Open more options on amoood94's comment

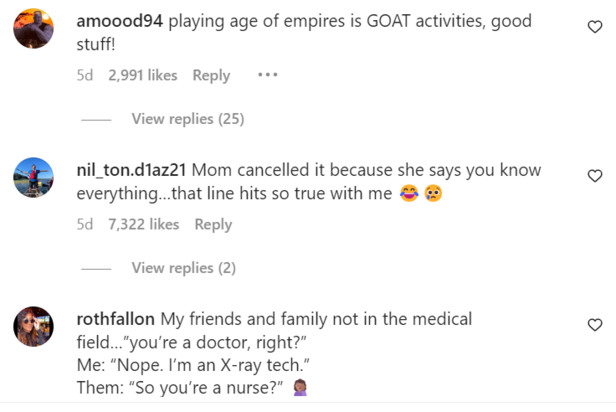coord(267,75)
